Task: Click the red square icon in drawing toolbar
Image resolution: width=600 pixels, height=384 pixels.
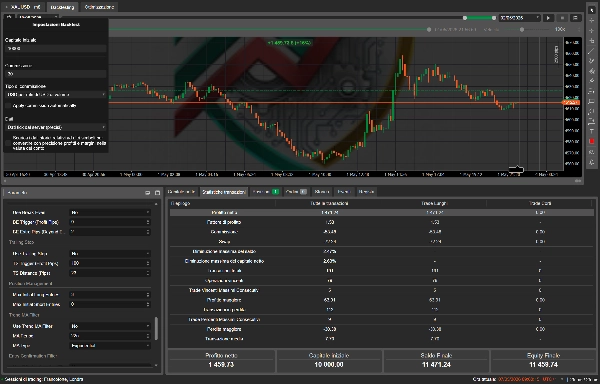Action: click(x=592, y=141)
